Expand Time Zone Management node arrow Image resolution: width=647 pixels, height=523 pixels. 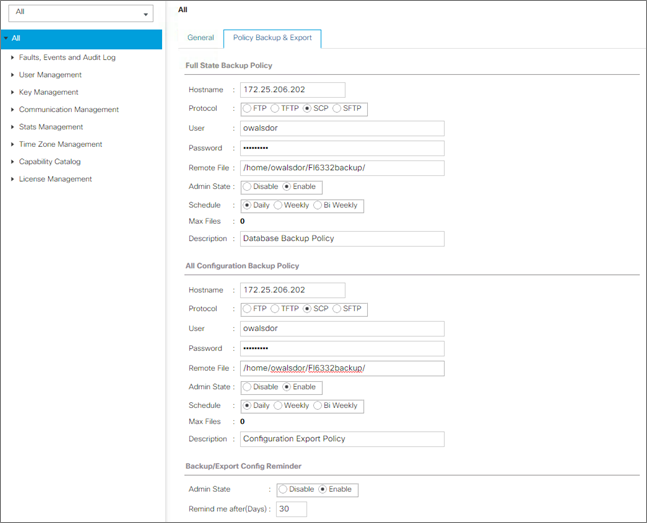[12, 144]
